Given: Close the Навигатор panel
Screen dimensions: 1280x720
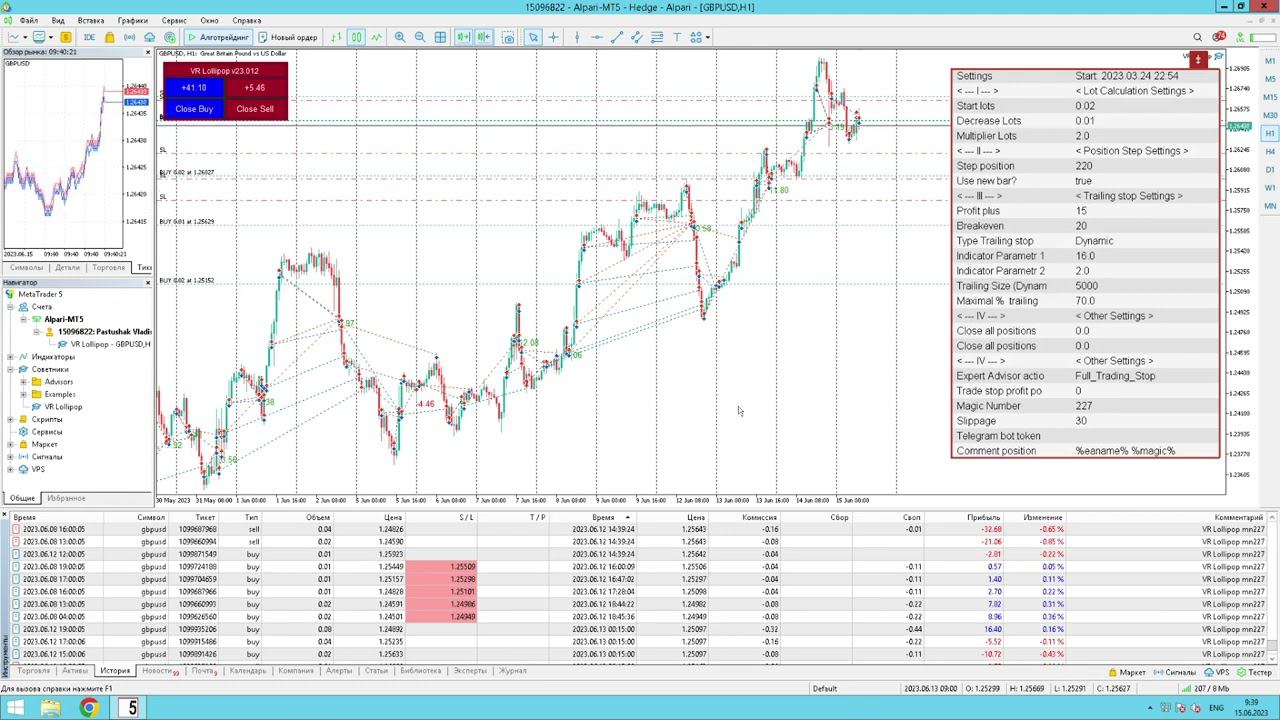Looking at the screenshot, I should pyautogui.click(x=148, y=283).
